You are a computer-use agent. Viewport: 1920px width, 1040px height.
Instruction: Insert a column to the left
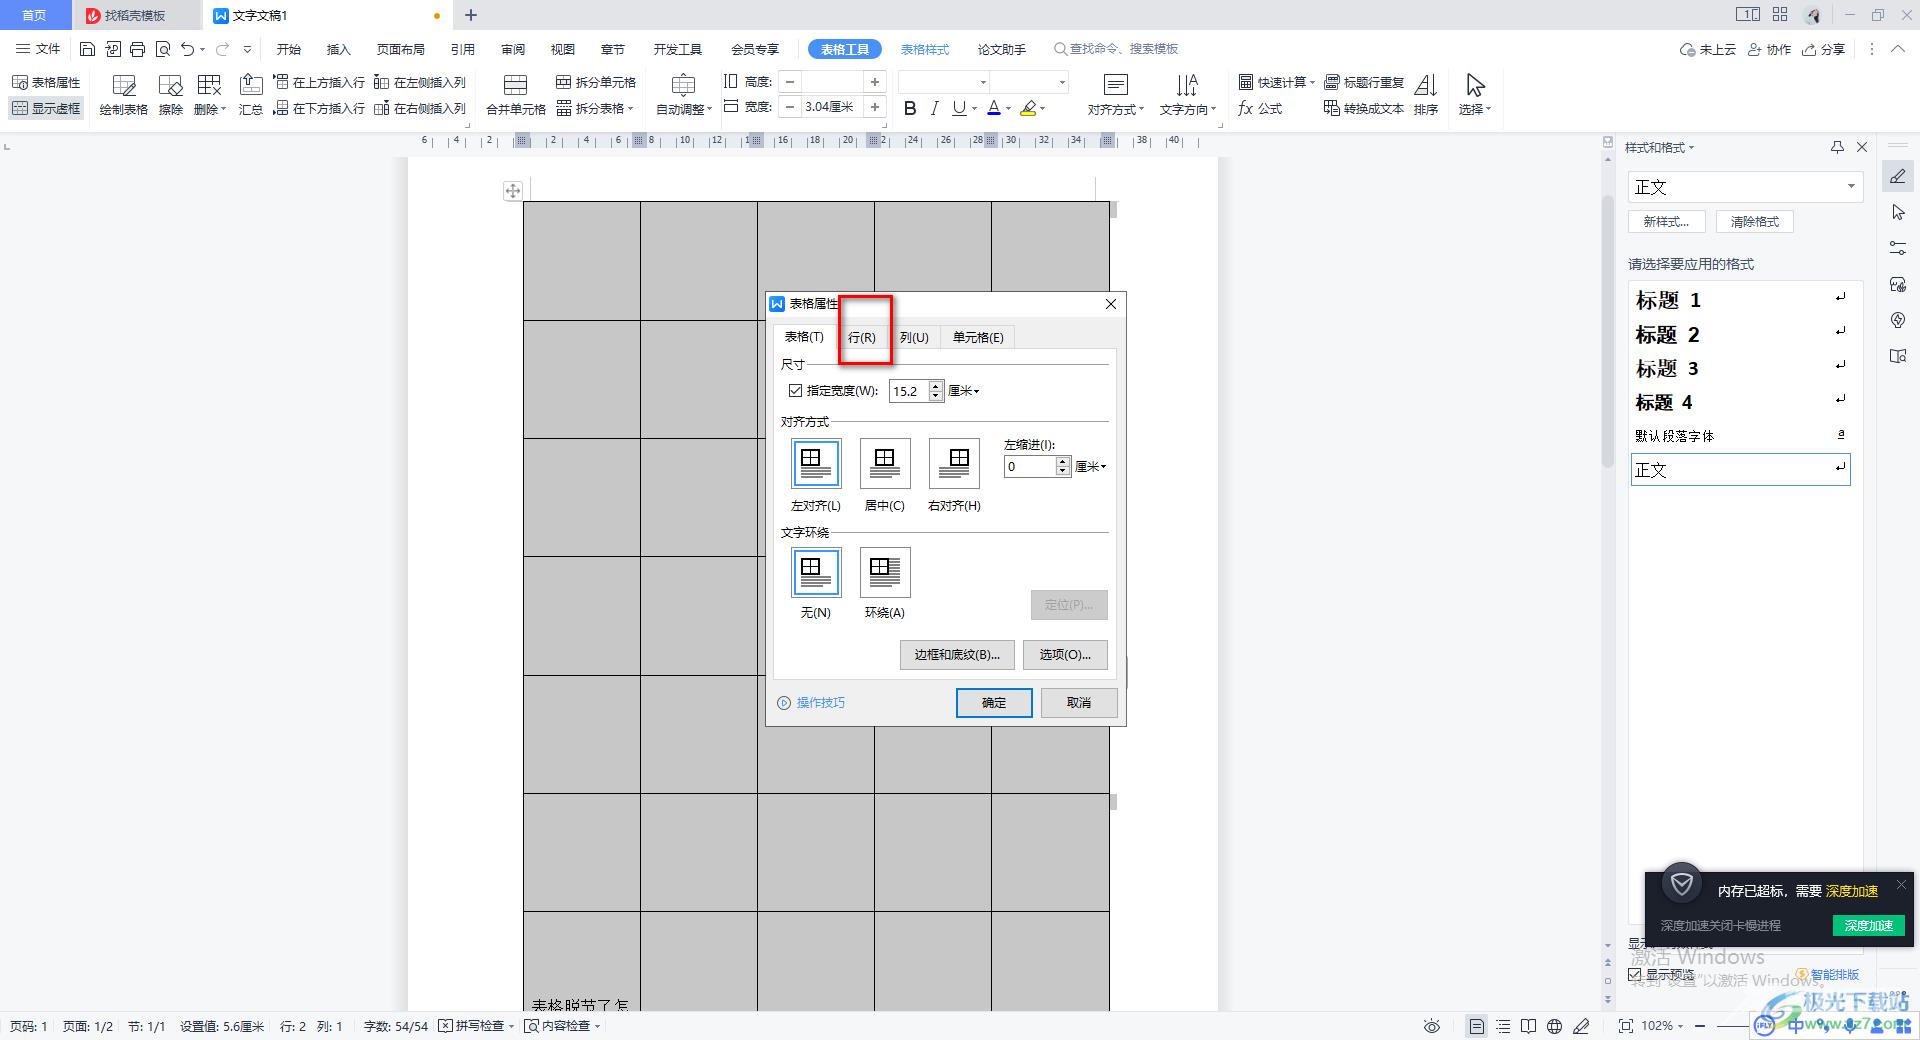click(x=420, y=82)
